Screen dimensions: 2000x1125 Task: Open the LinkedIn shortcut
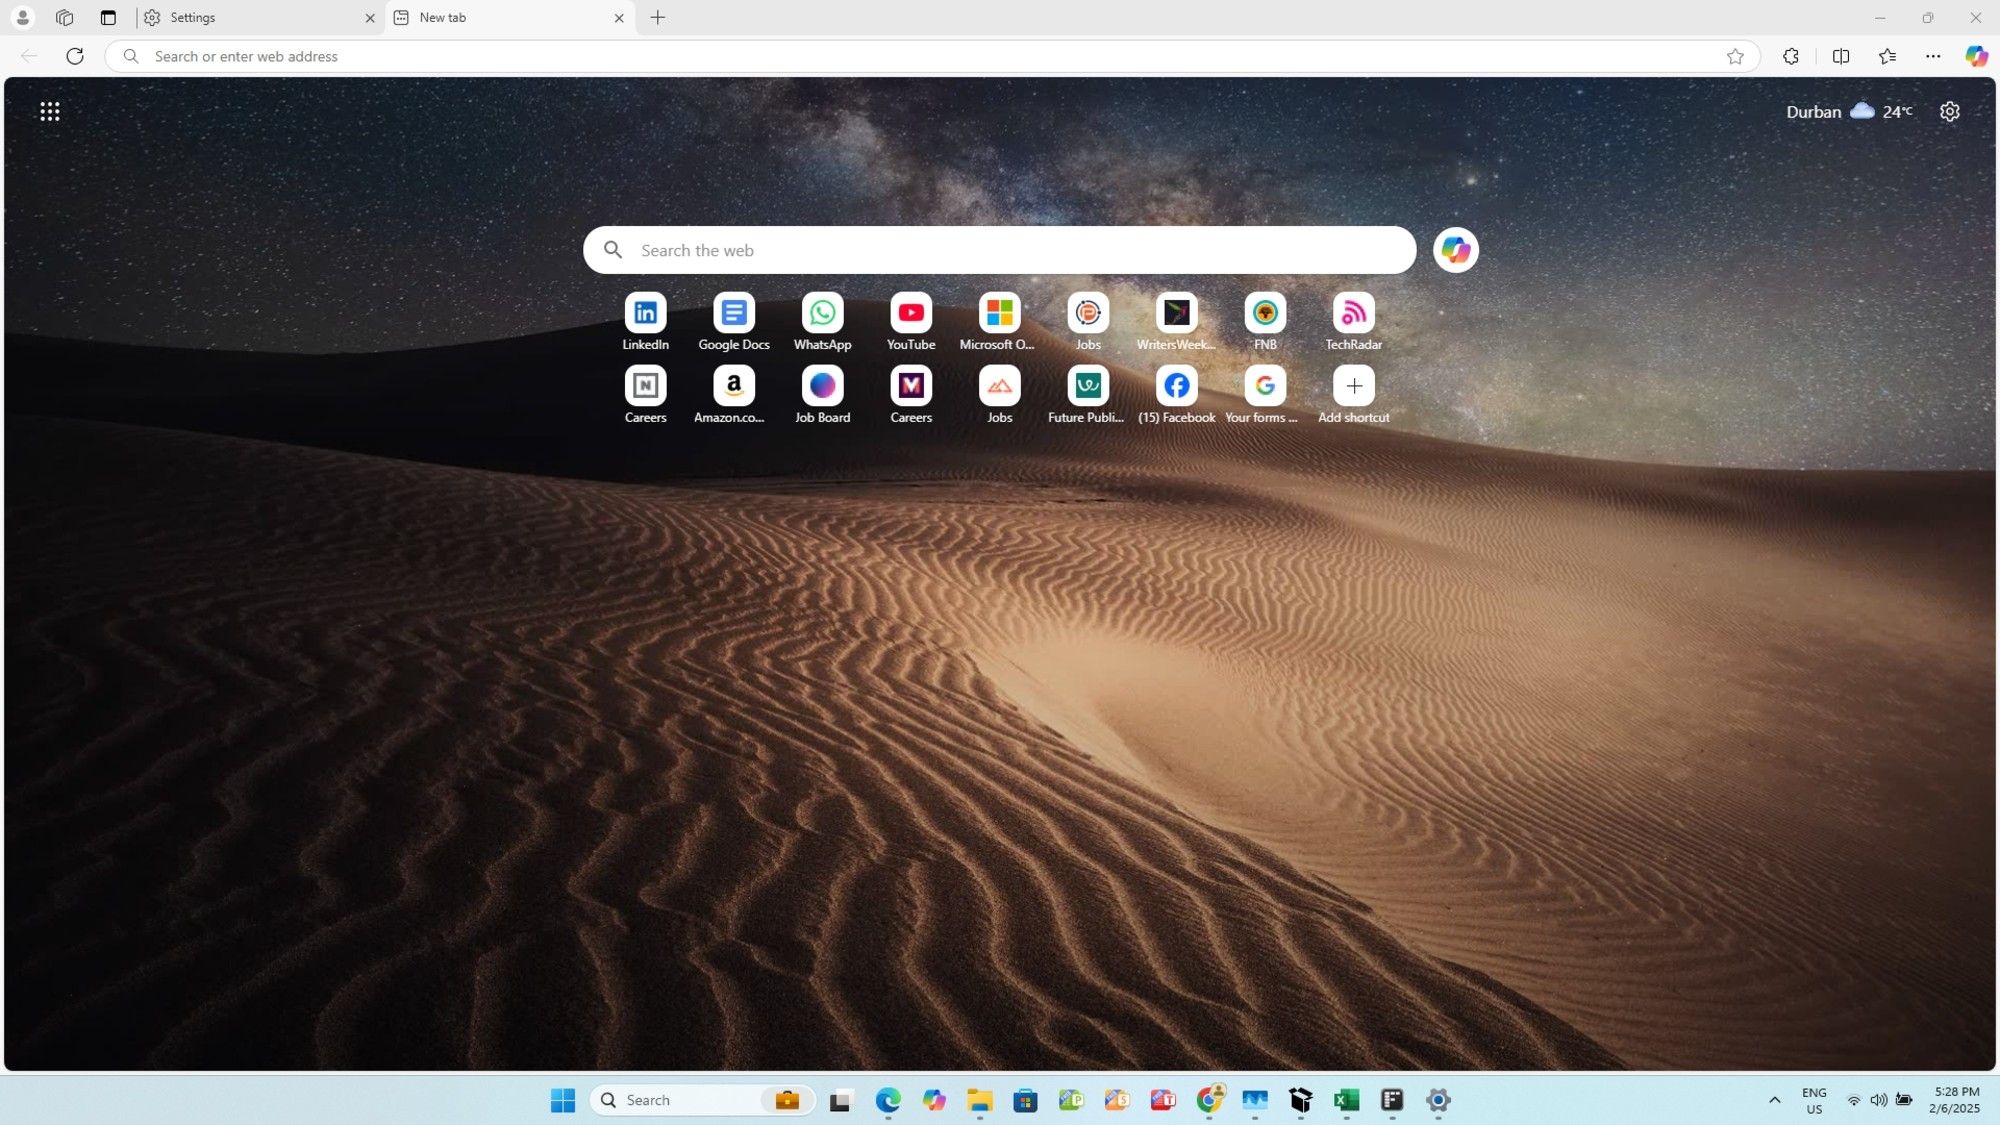point(645,314)
